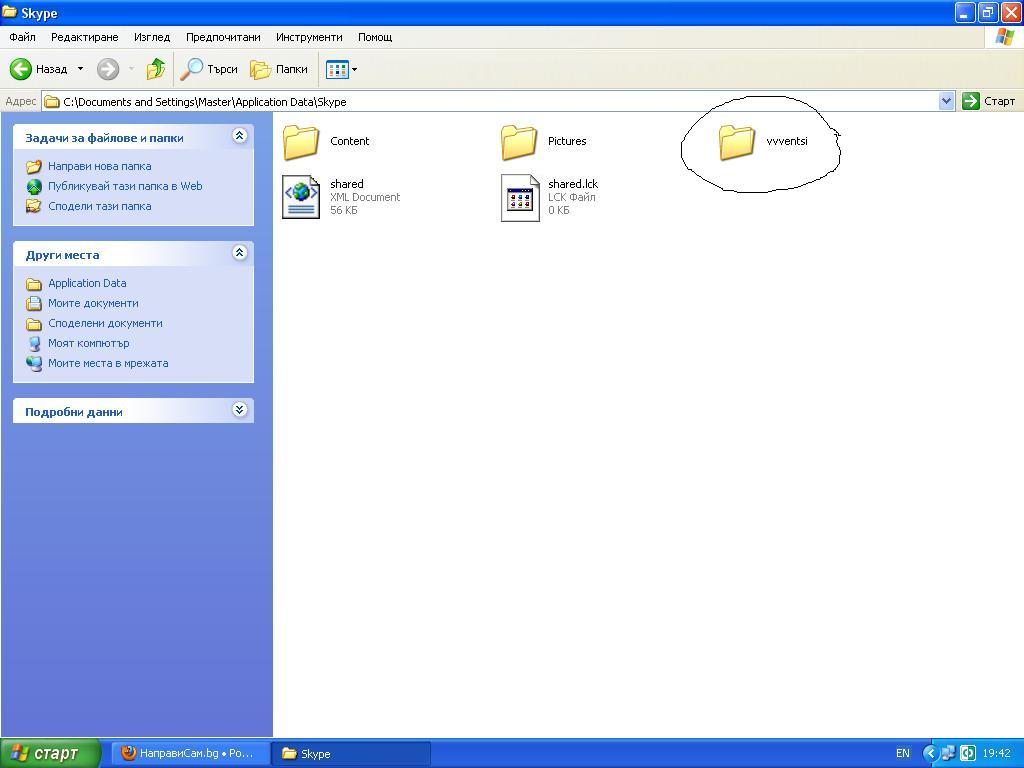Go up one folder level

point(156,69)
